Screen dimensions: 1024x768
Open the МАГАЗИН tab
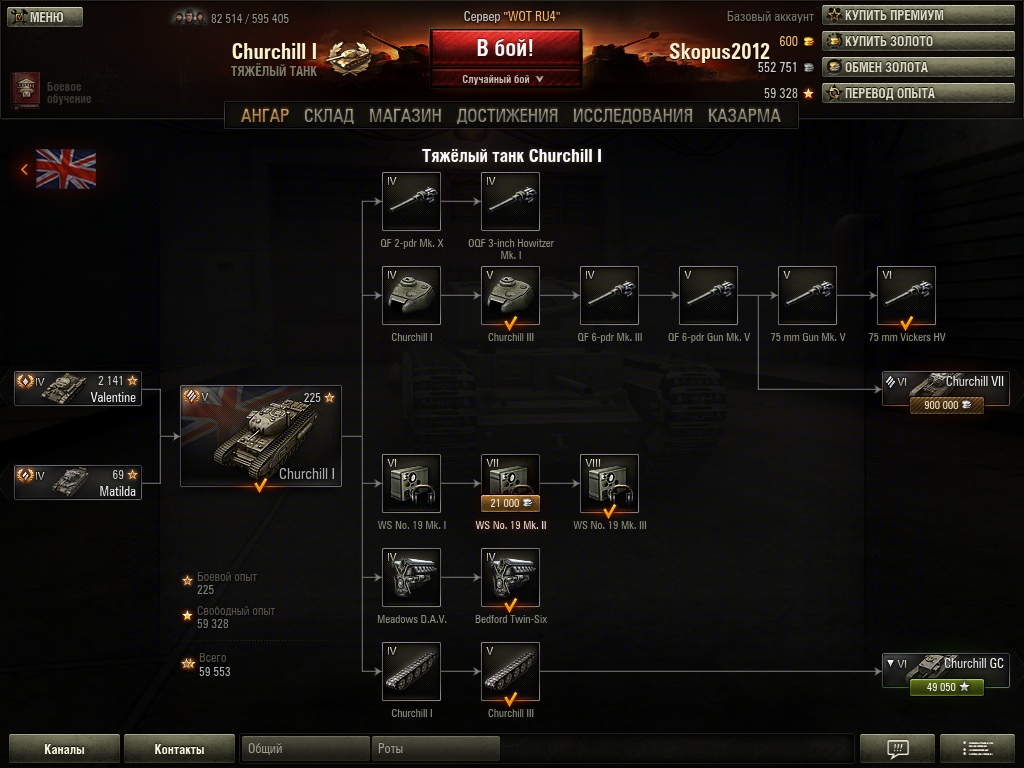point(405,116)
